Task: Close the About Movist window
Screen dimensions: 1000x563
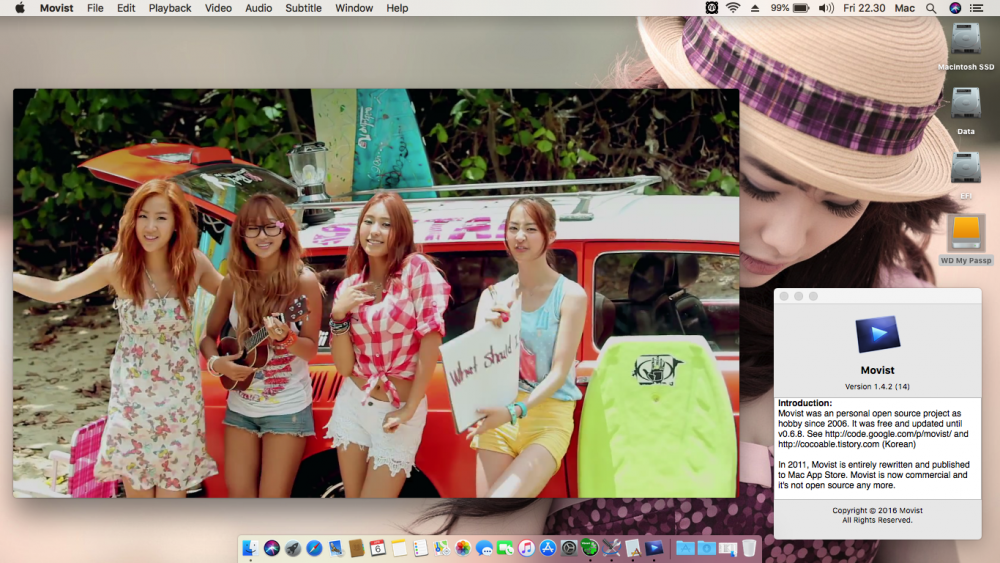Action: click(x=784, y=296)
